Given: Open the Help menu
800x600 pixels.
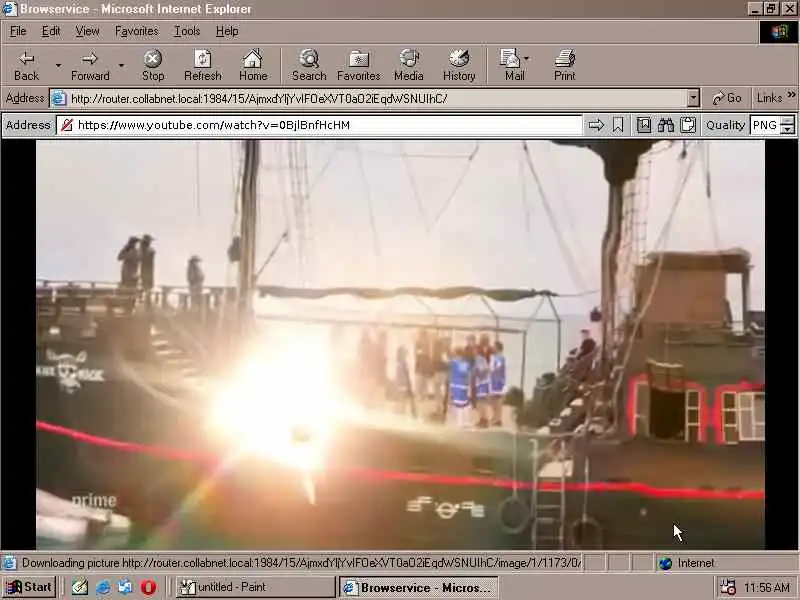Looking at the screenshot, I should 227,32.
